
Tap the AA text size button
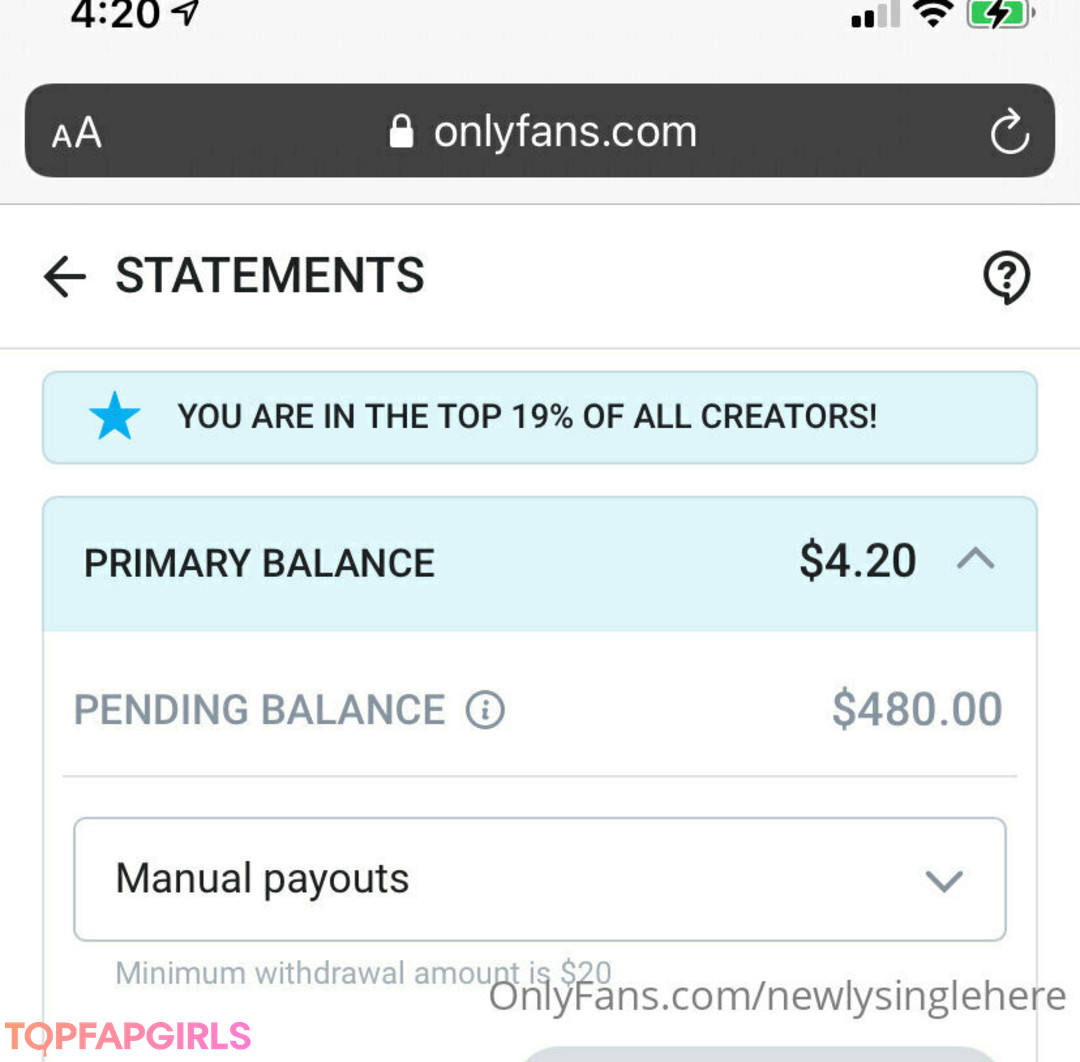coord(77,132)
